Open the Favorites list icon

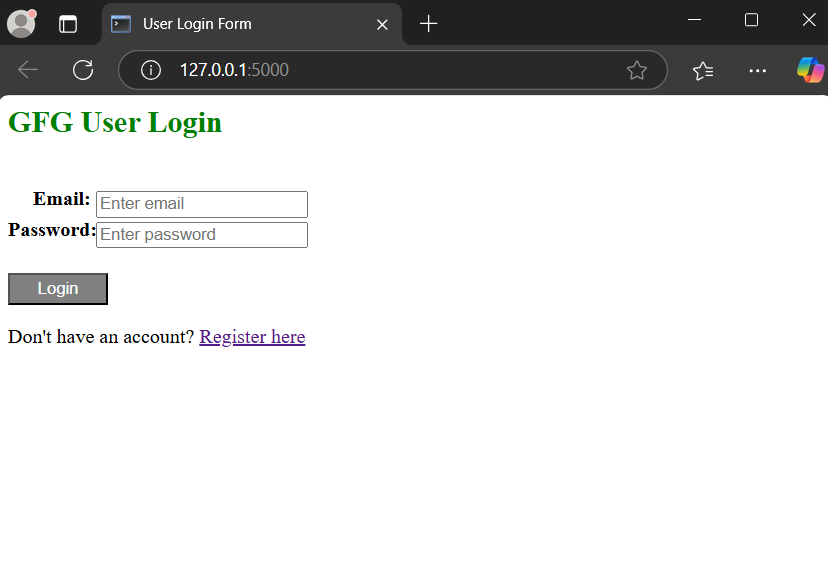[x=703, y=70]
